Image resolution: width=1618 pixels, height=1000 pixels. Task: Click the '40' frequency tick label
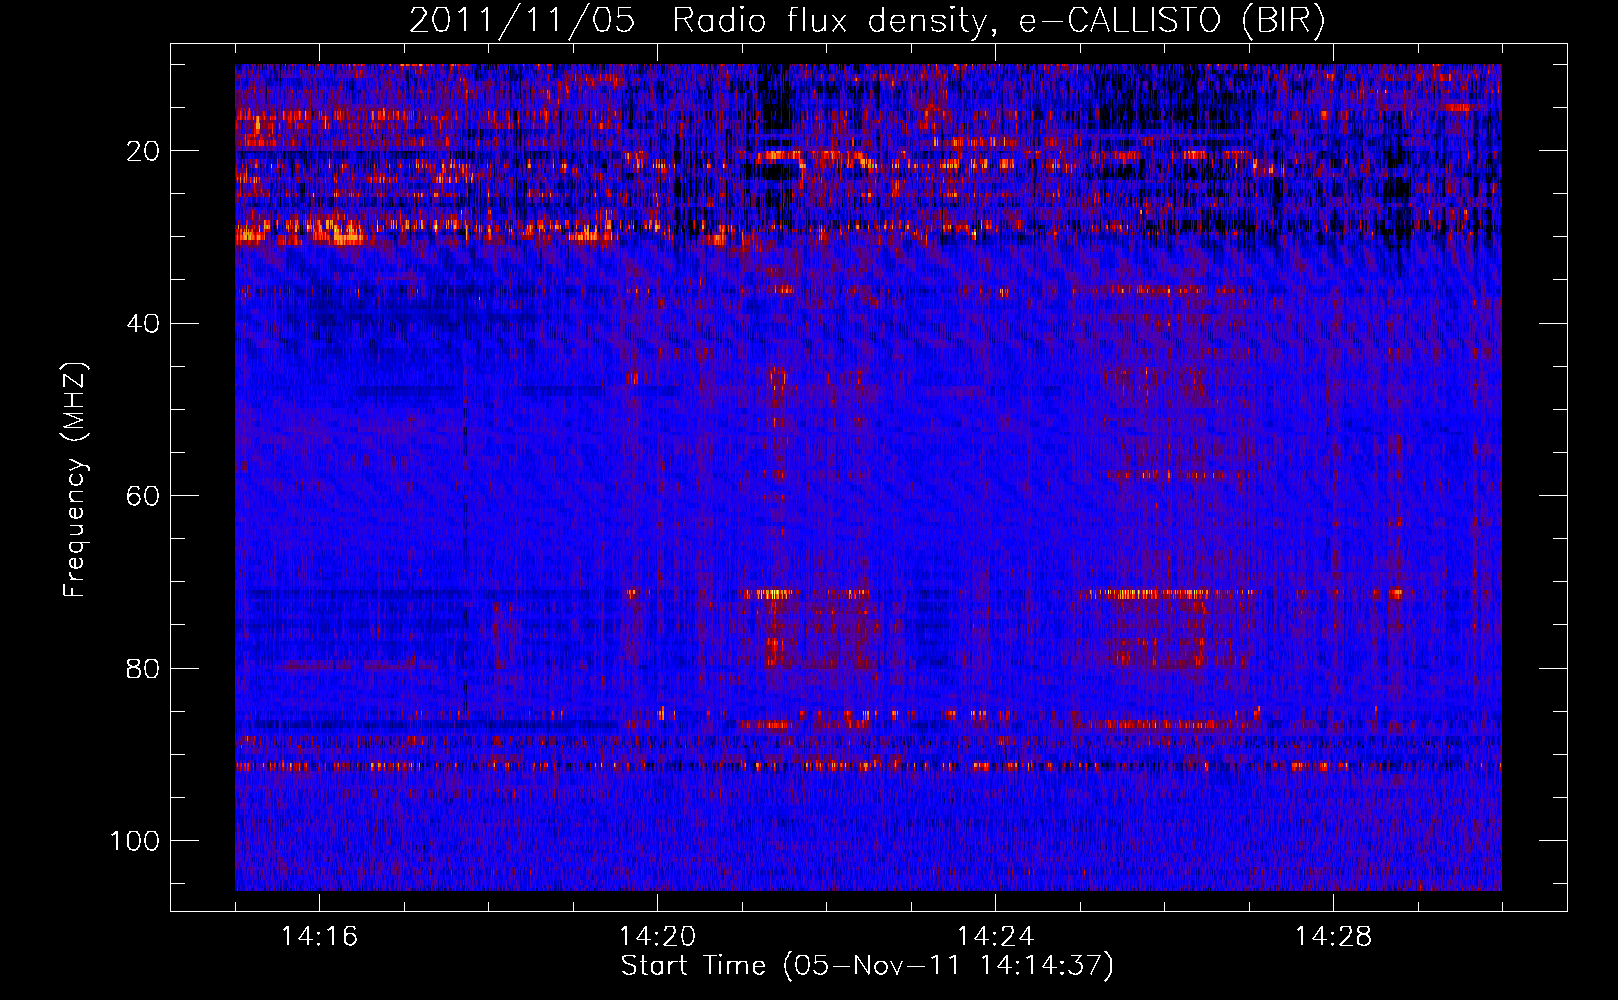144,323
